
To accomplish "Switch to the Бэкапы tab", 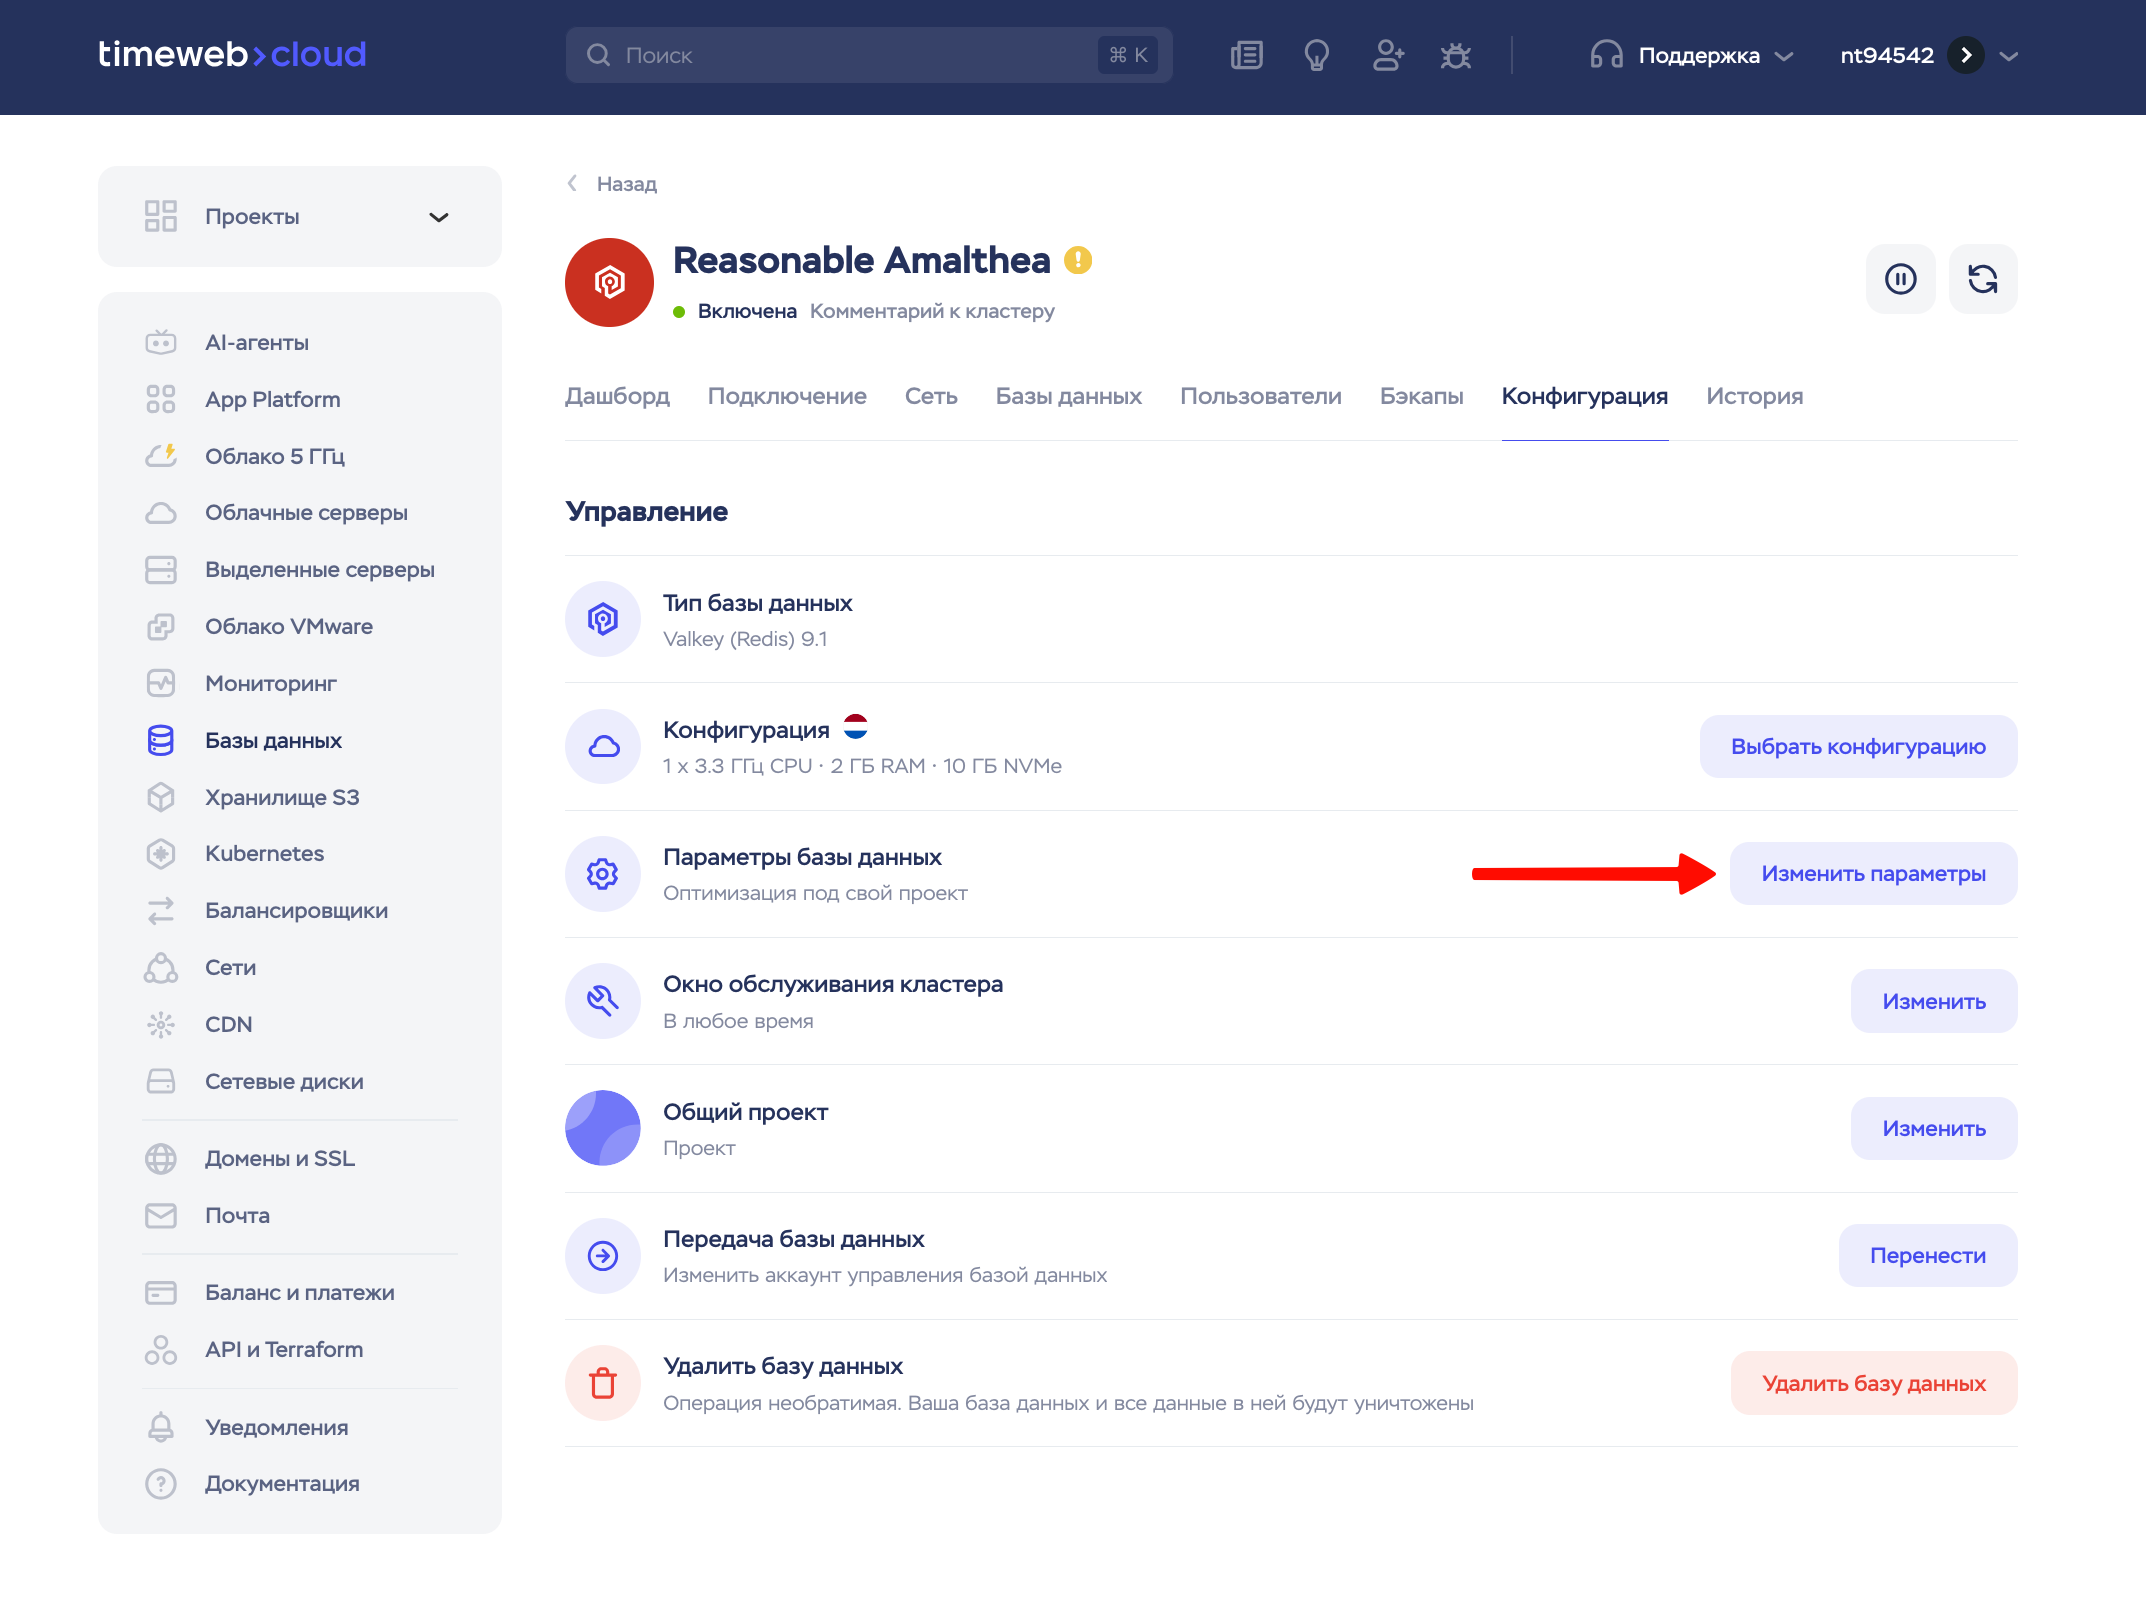I will click(1421, 396).
